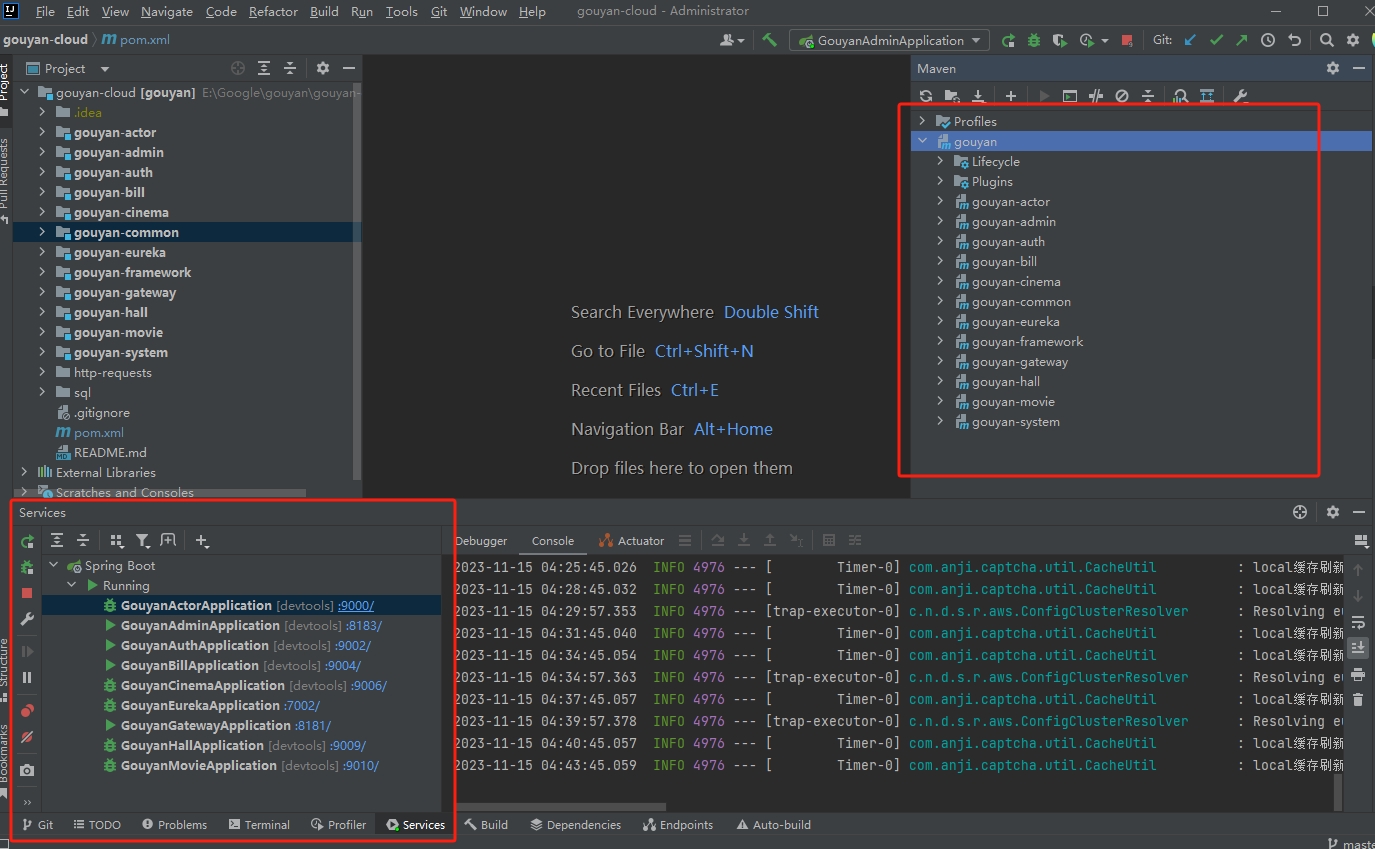Click Execute Maven Goal icon

[x=1070, y=96]
